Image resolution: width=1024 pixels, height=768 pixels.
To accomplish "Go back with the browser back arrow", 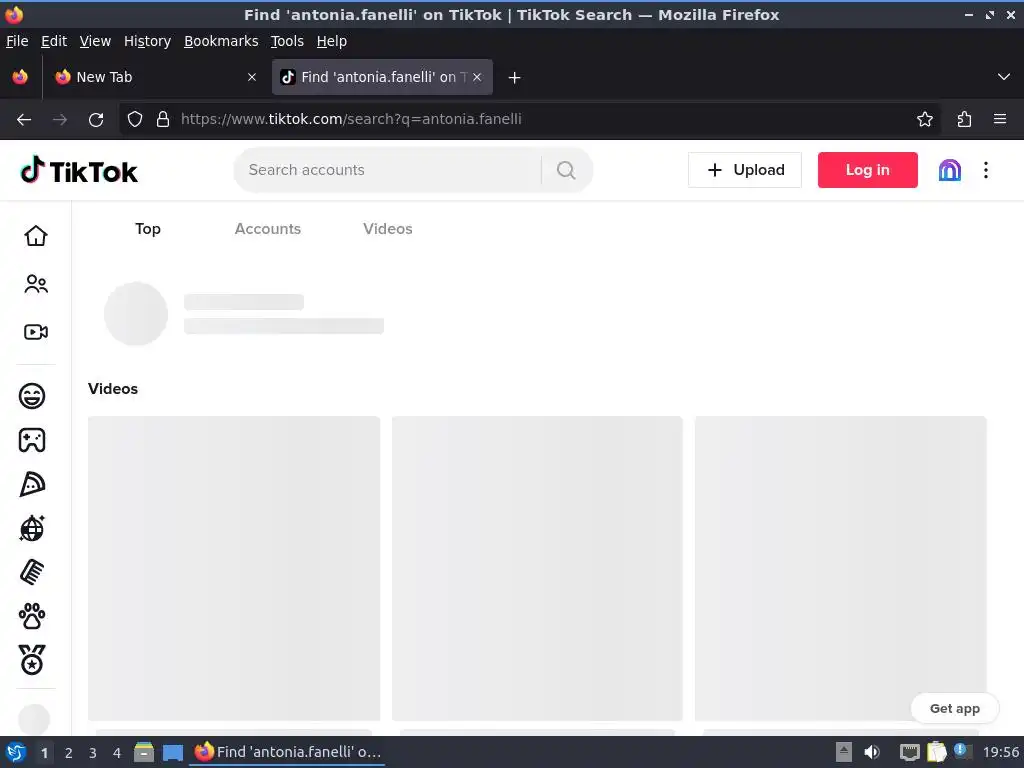I will 24,120.
